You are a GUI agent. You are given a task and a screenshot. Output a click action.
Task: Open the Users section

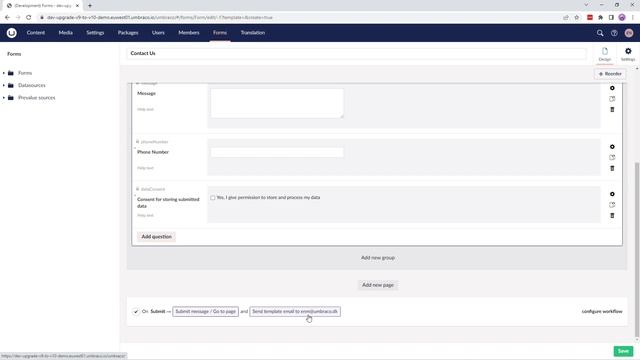[158, 33]
